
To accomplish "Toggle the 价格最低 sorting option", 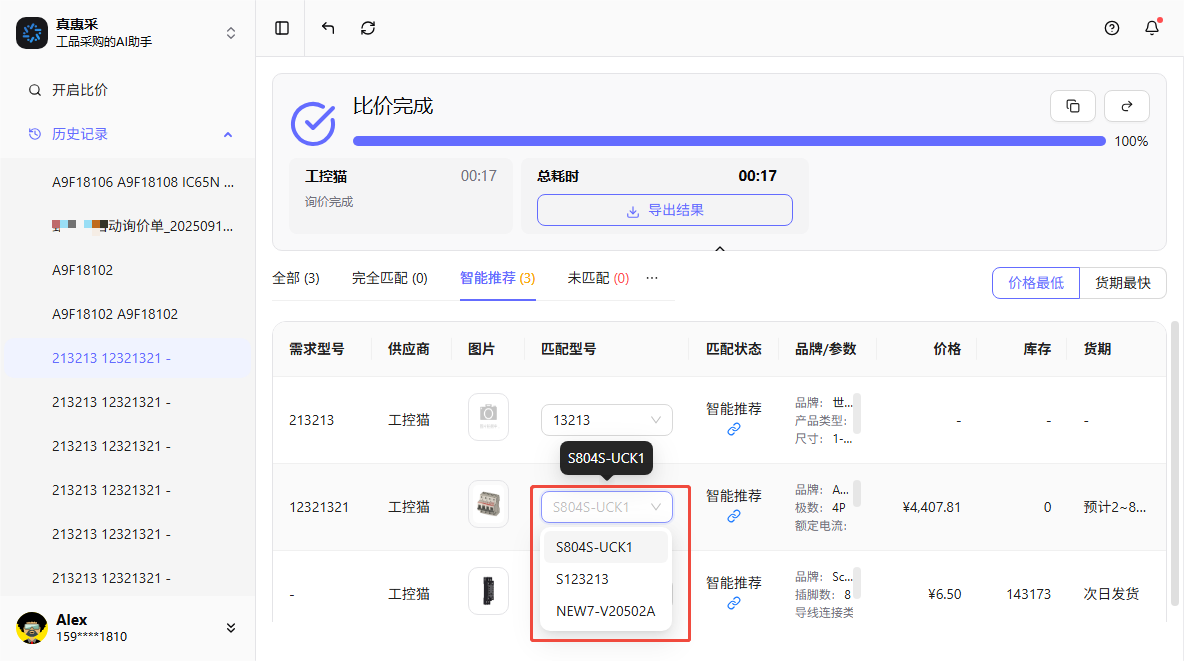I will point(1035,283).
